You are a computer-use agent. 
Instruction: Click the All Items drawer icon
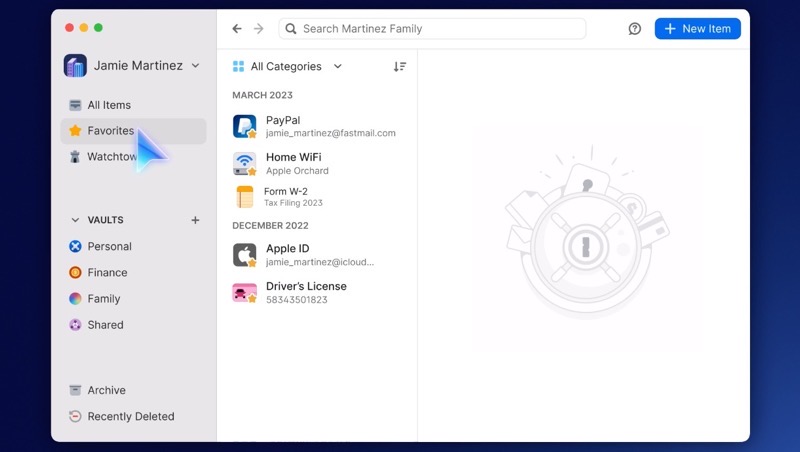coord(75,105)
